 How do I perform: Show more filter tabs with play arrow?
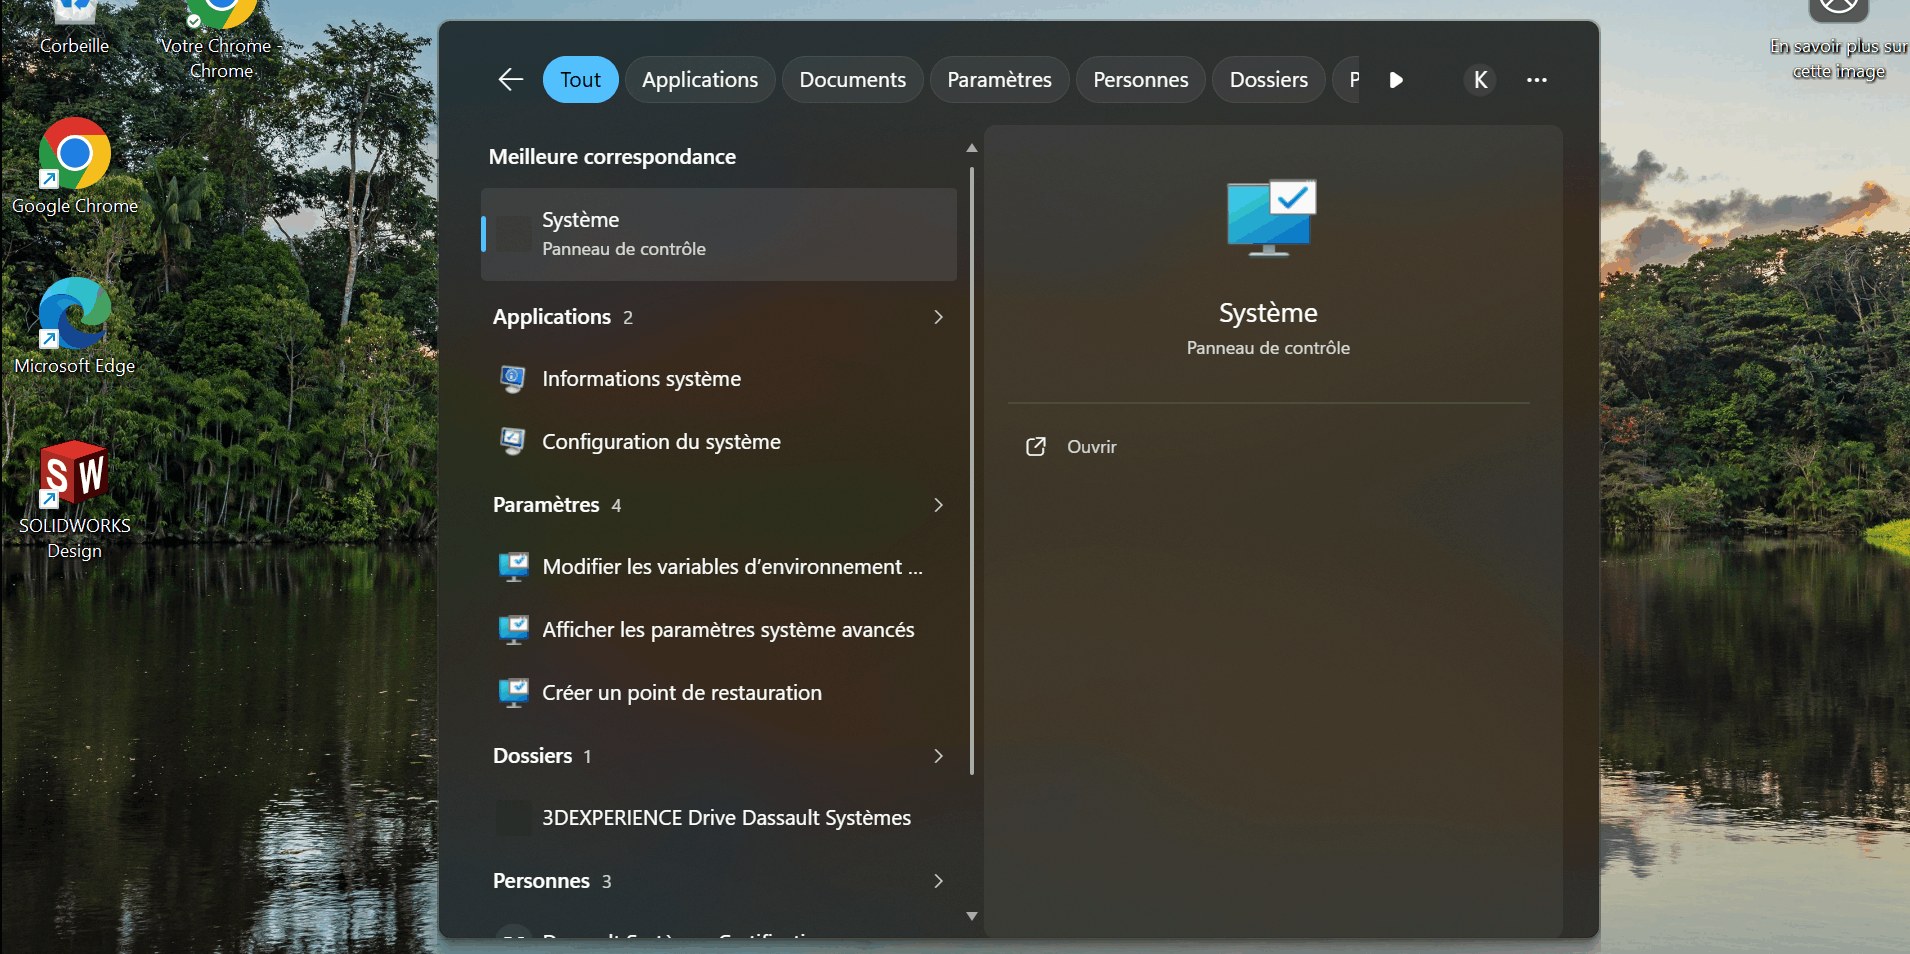click(1396, 80)
